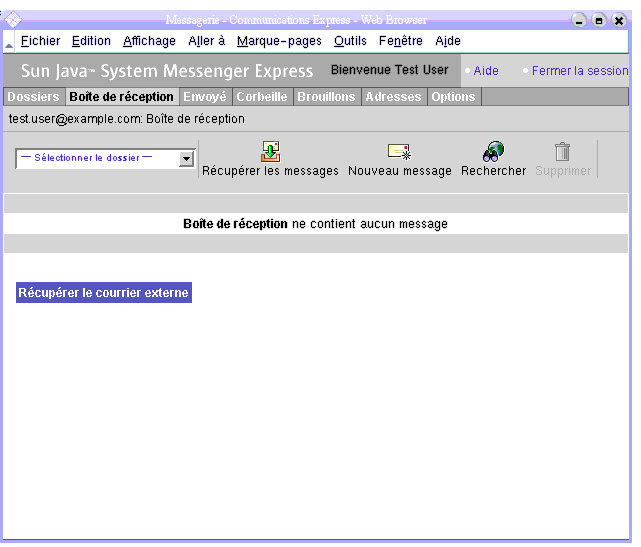Click the small arrow icon left of the Fichier menu
This screenshot has width=641, height=547.
pyautogui.click(x=9, y=45)
